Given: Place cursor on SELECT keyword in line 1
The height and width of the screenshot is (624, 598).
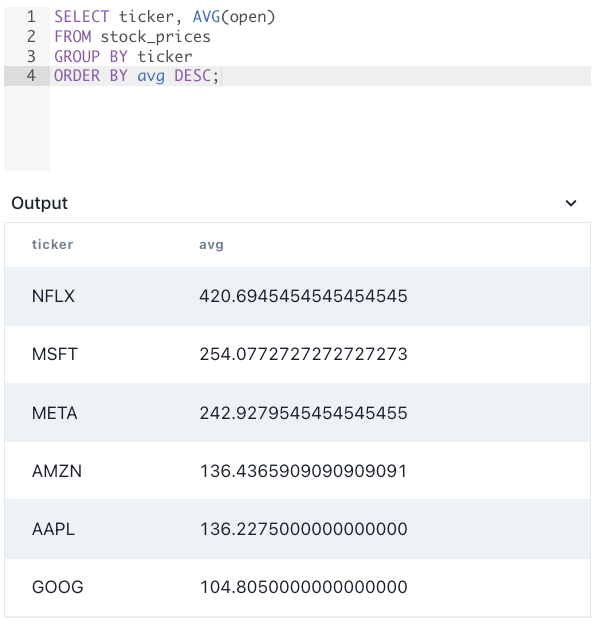Looking at the screenshot, I should (82, 17).
